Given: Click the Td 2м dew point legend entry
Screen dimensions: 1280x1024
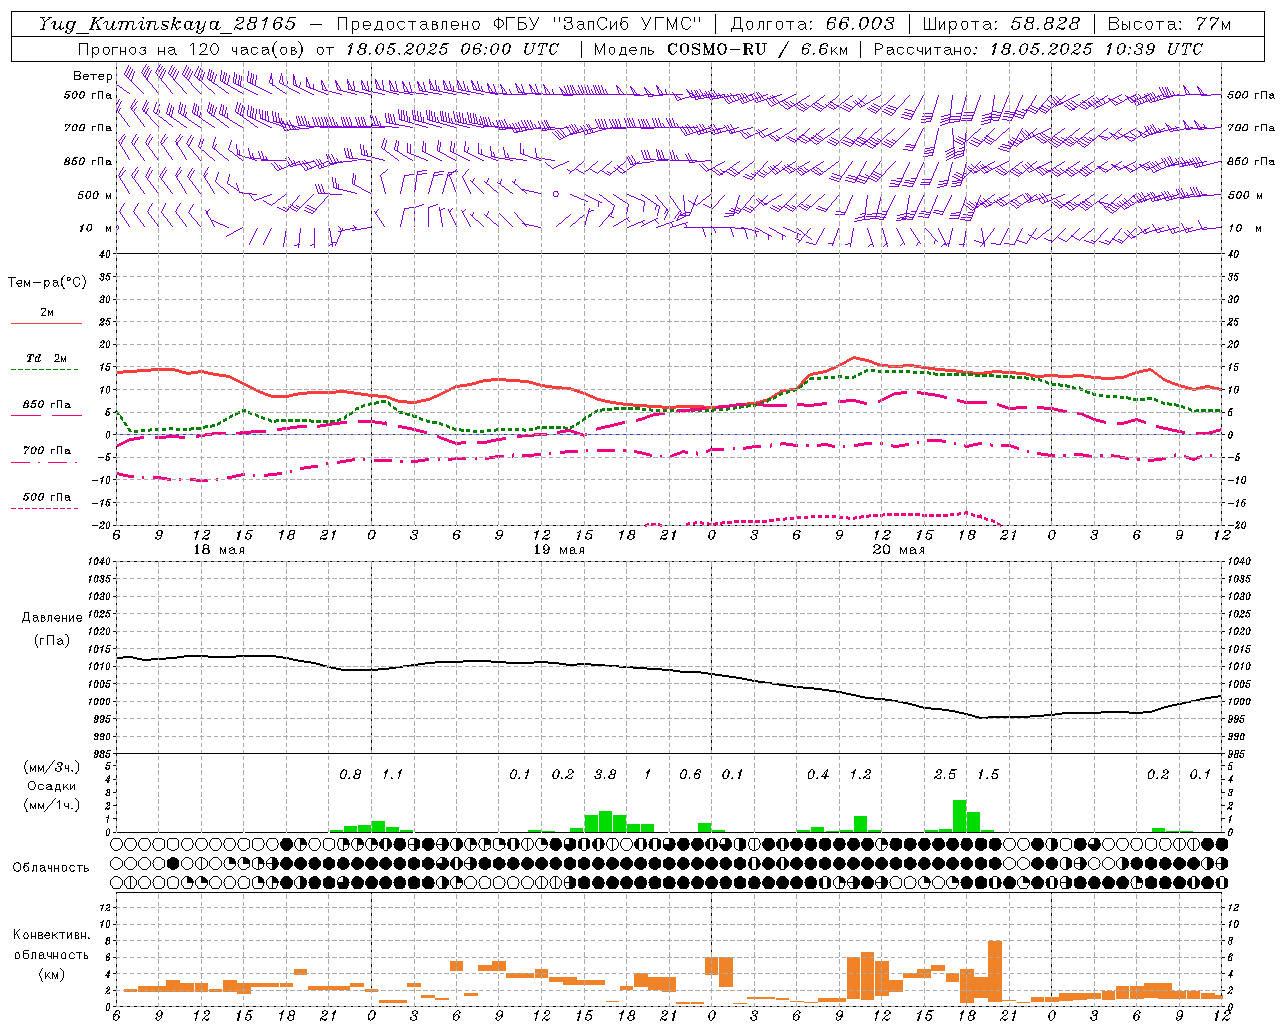Looking at the screenshot, I should click(x=47, y=358).
